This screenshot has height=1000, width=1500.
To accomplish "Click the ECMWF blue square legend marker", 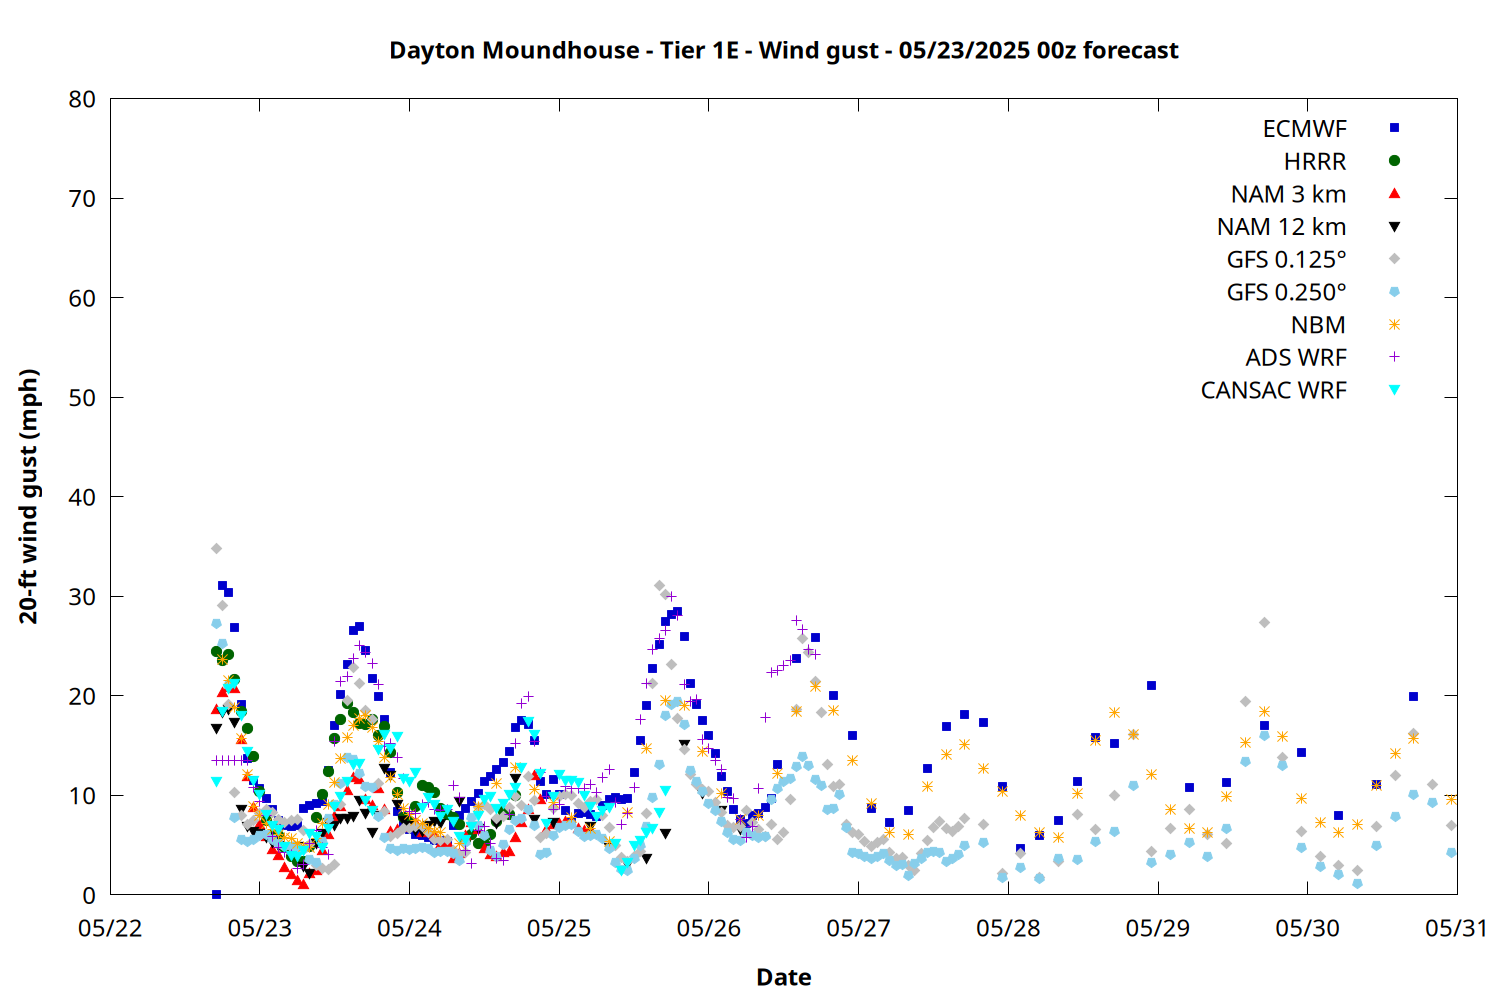I will (1394, 128).
